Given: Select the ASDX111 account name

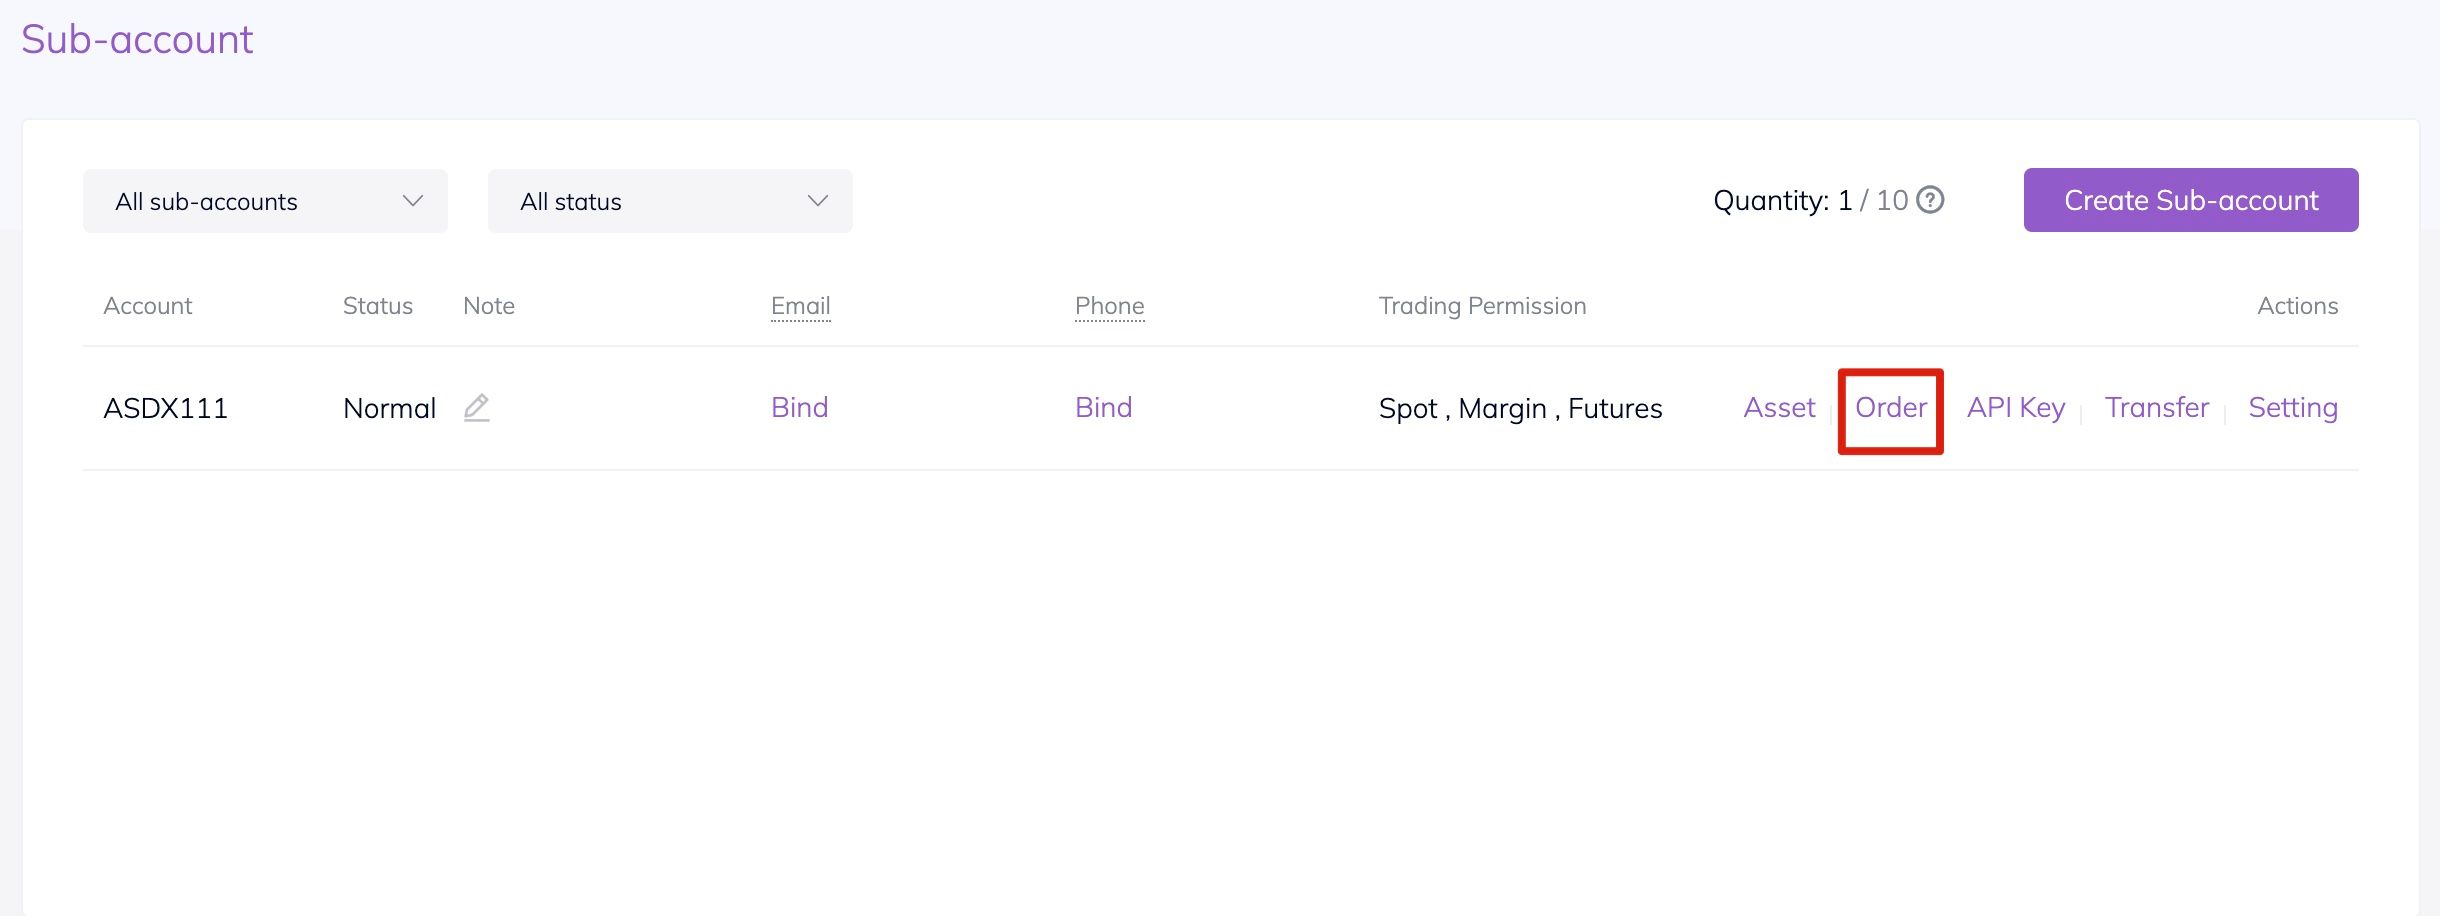Looking at the screenshot, I should (166, 409).
